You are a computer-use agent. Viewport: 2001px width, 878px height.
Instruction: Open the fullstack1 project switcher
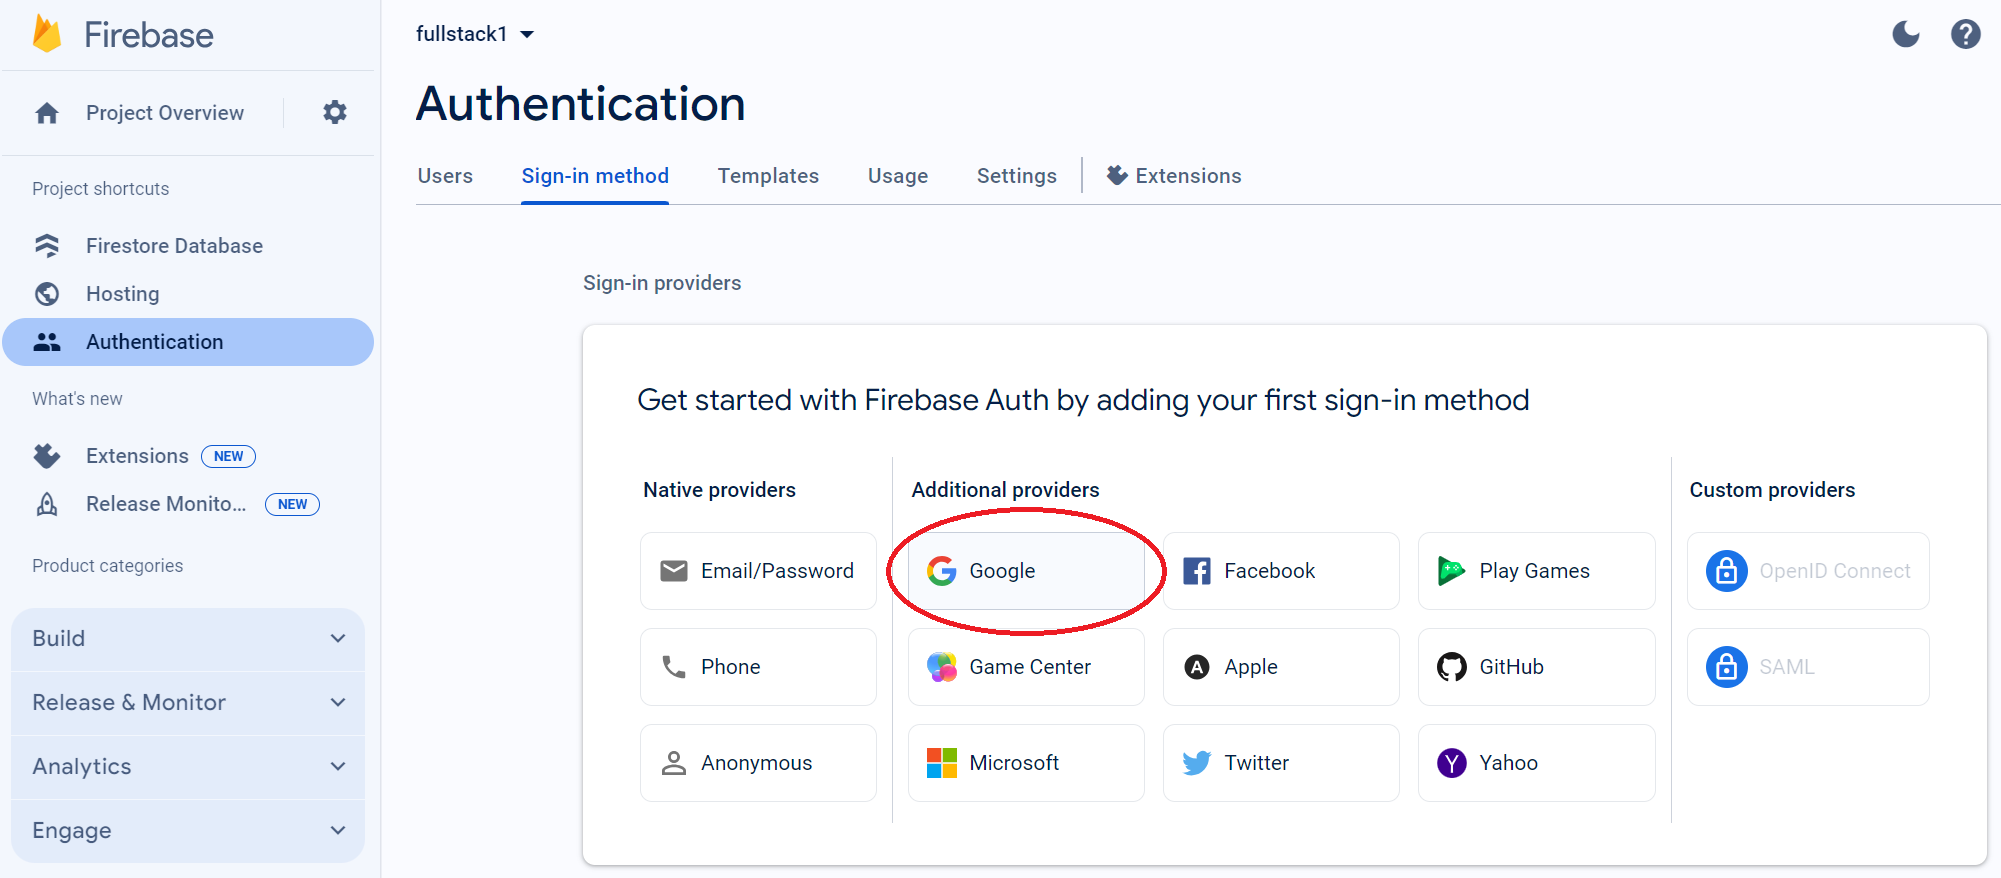[476, 33]
